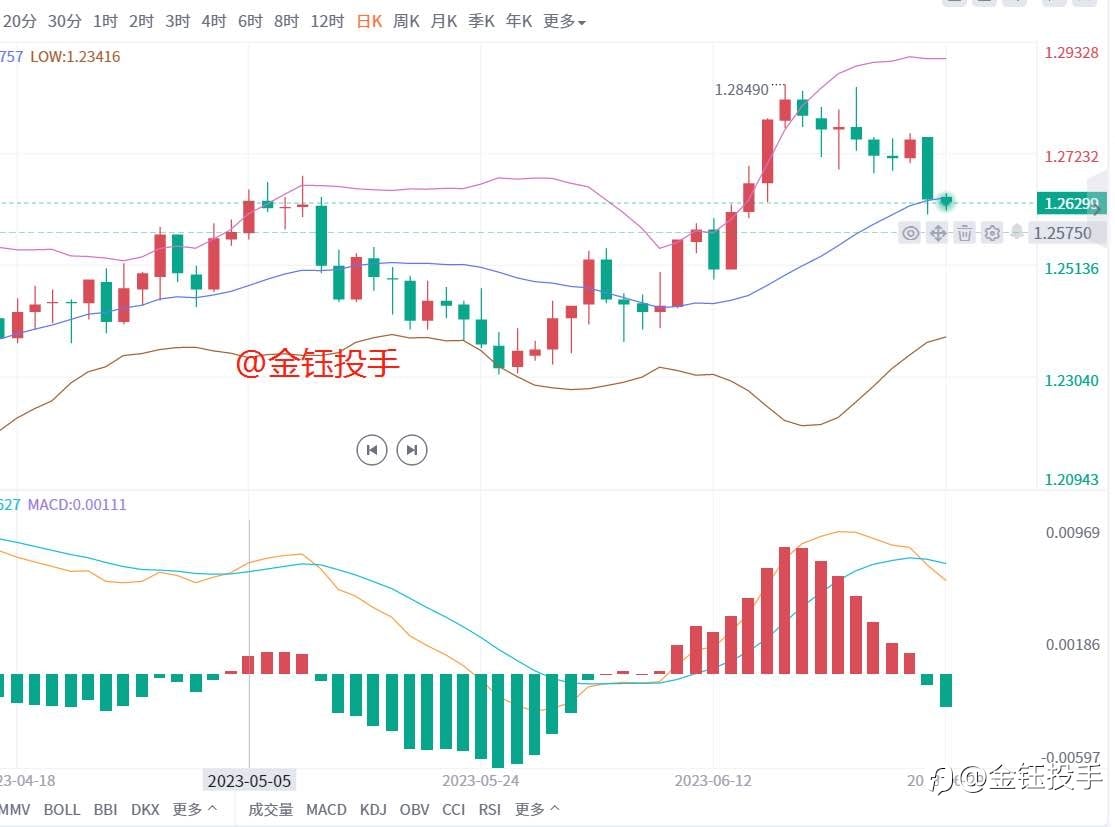Image resolution: width=1115 pixels, height=827 pixels.
Task: Step back with previous candle button
Action: [372, 449]
